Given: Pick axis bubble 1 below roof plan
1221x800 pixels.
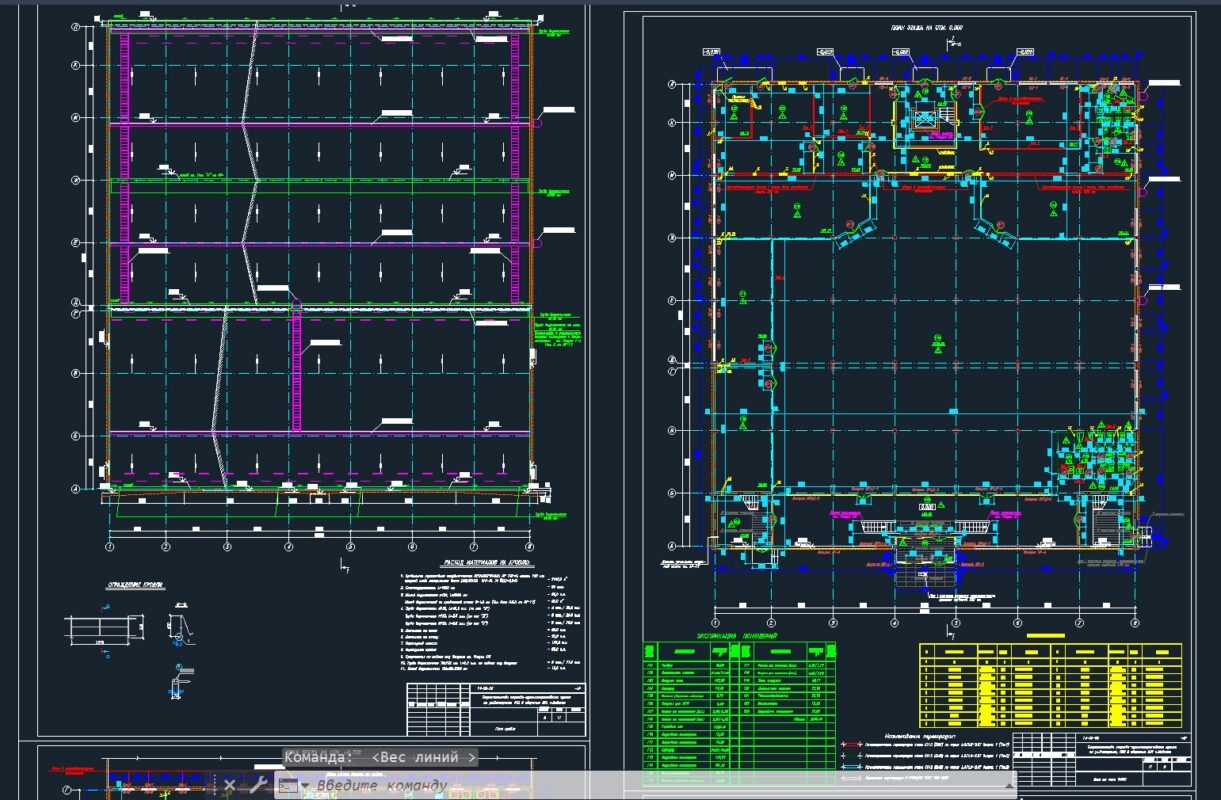Looking at the screenshot, I should tap(109, 547).
